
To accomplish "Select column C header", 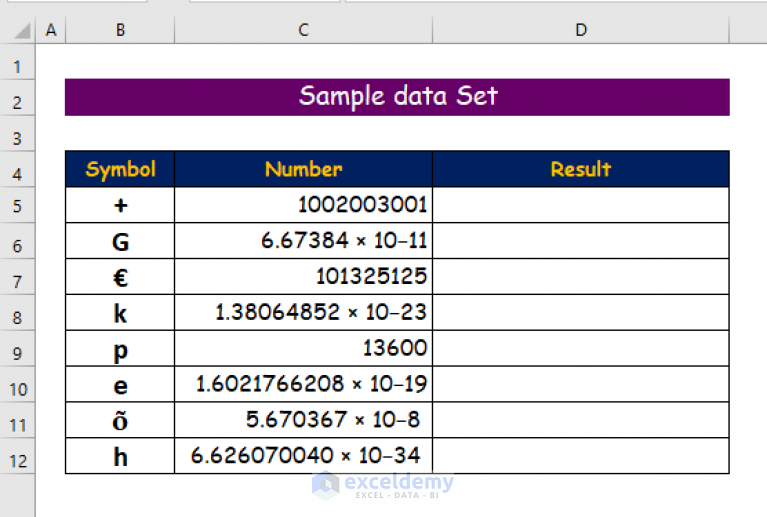I will point(303,30).
